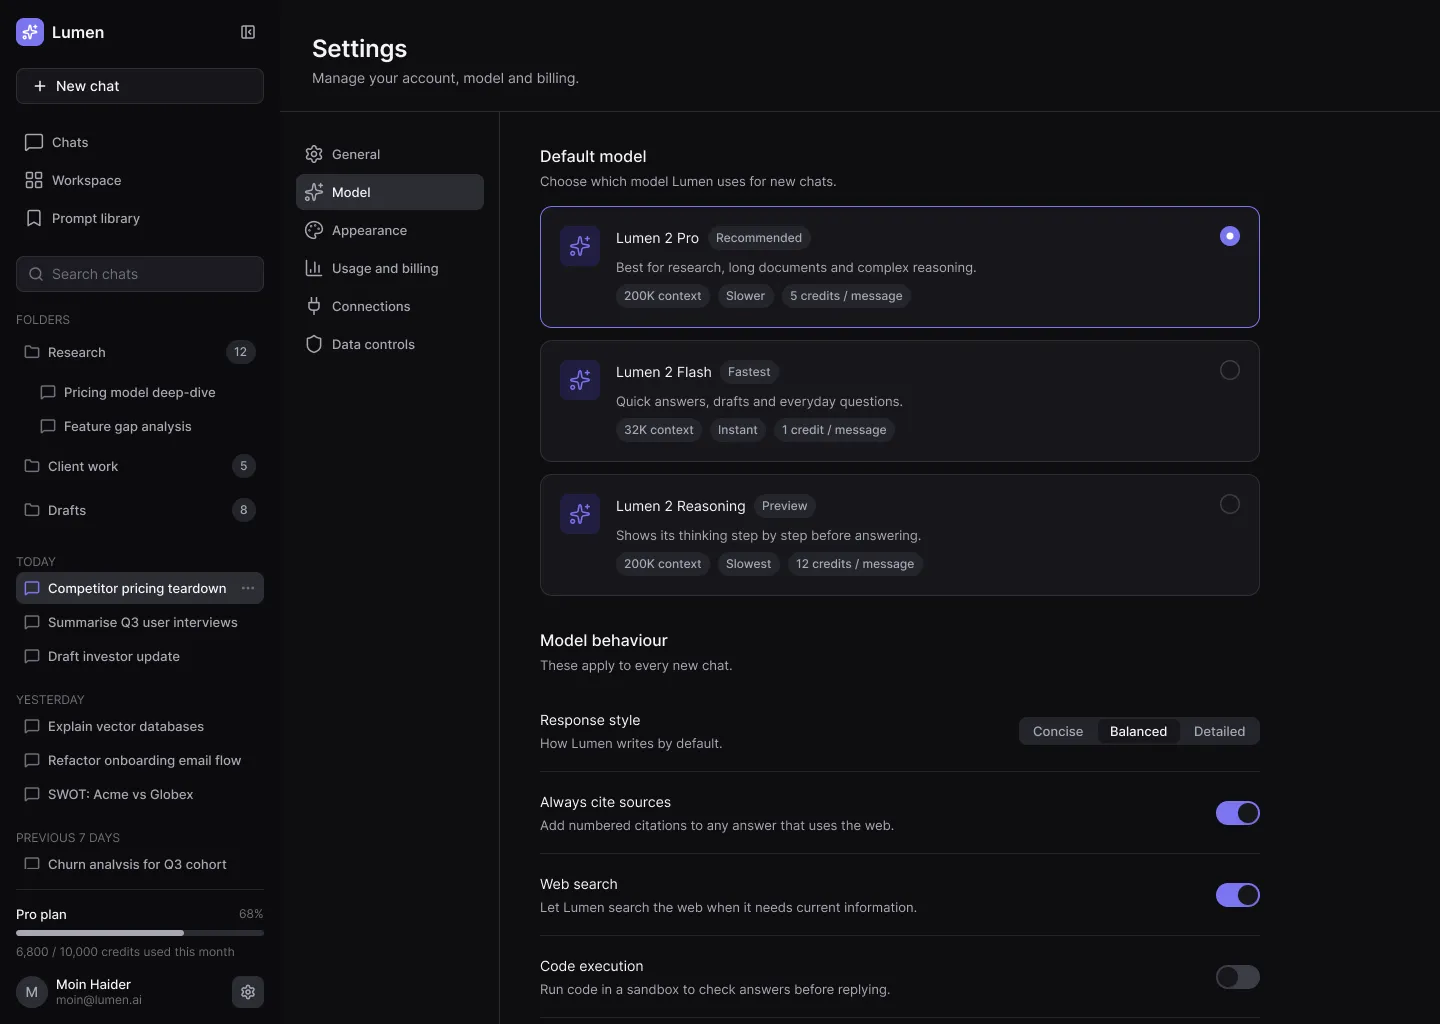
Task: Expand the Client work folder
Action: pos(140,466)
